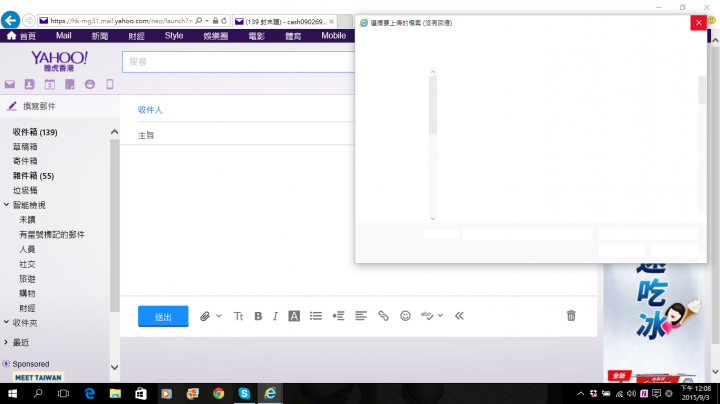
Task: Insert a bulleted list
Action: pos(316,316)
